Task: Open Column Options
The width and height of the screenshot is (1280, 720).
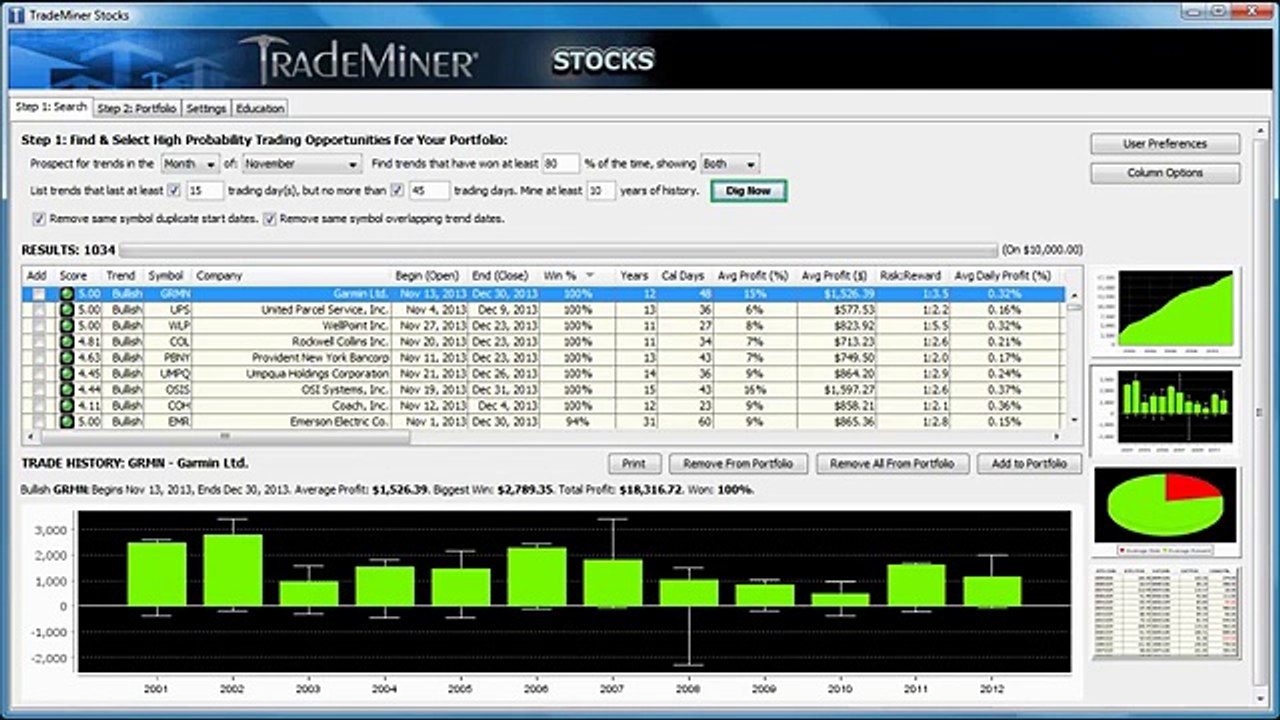Action: [x=1165, y=173]
